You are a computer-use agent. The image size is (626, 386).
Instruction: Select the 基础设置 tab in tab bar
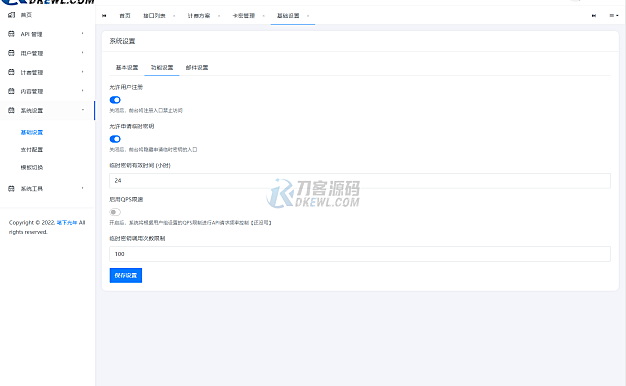[x=288, y=16]
